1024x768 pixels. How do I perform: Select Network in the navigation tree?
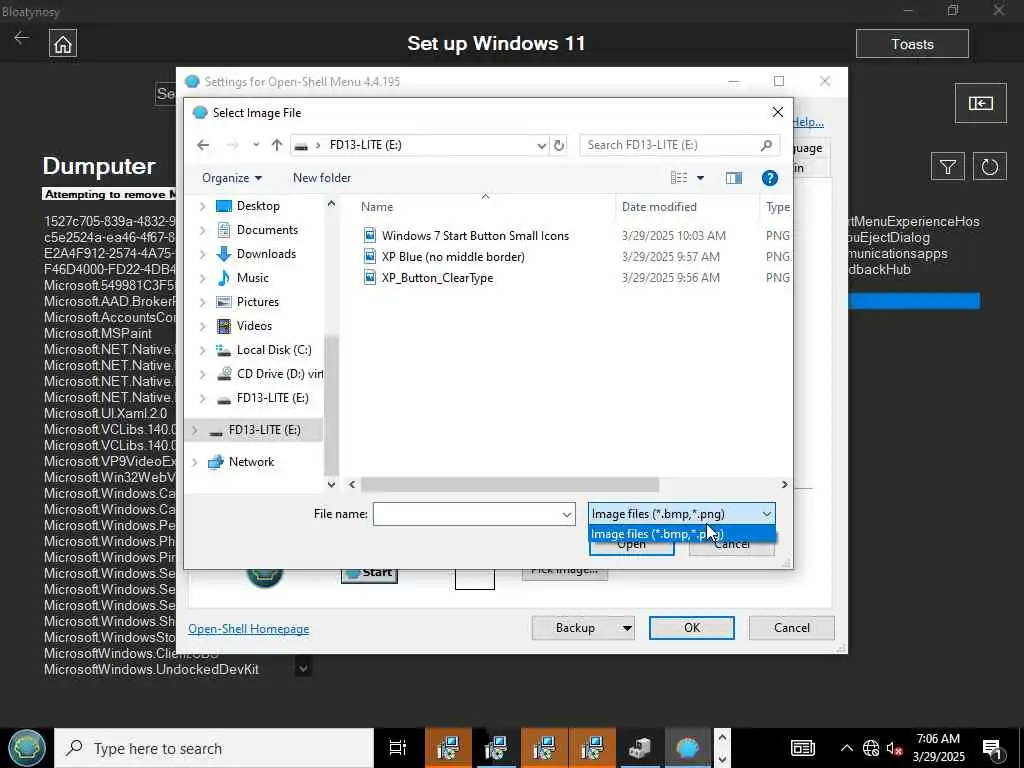(251, 462)
